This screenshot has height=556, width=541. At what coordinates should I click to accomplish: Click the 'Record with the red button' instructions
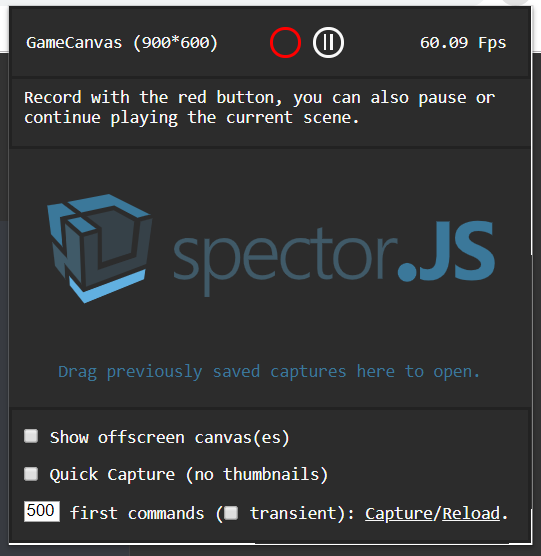coord(260,108)
